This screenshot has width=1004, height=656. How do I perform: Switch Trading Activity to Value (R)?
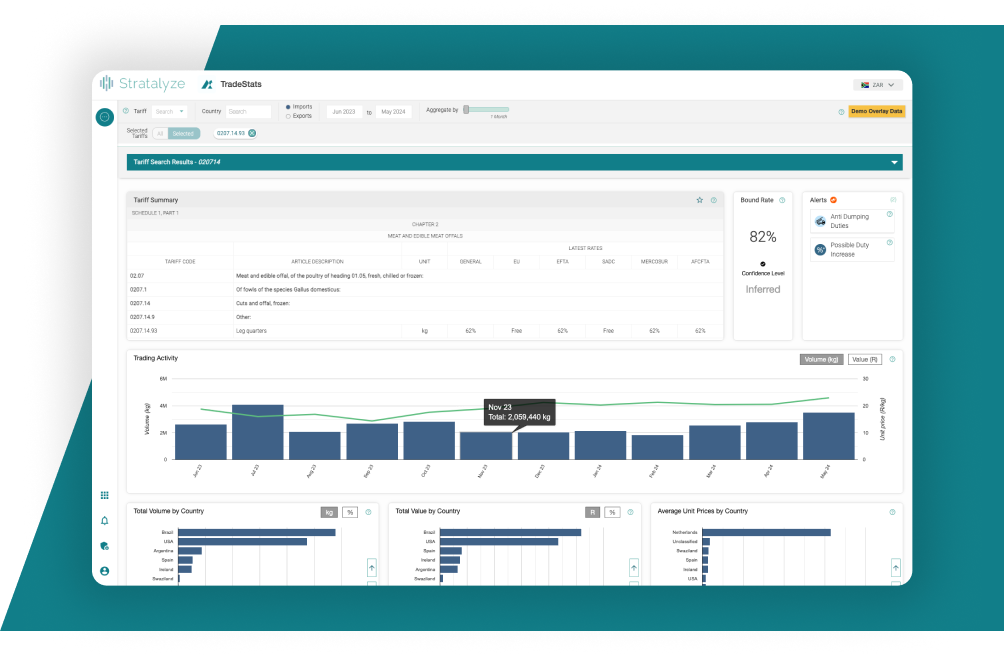(x=864, y=359)
